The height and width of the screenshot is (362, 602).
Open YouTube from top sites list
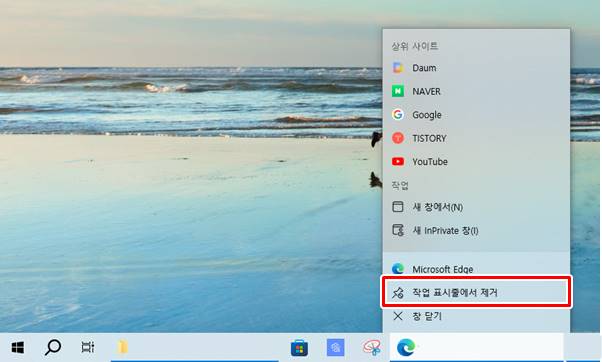pyautogui.click(x=476, y=162)
